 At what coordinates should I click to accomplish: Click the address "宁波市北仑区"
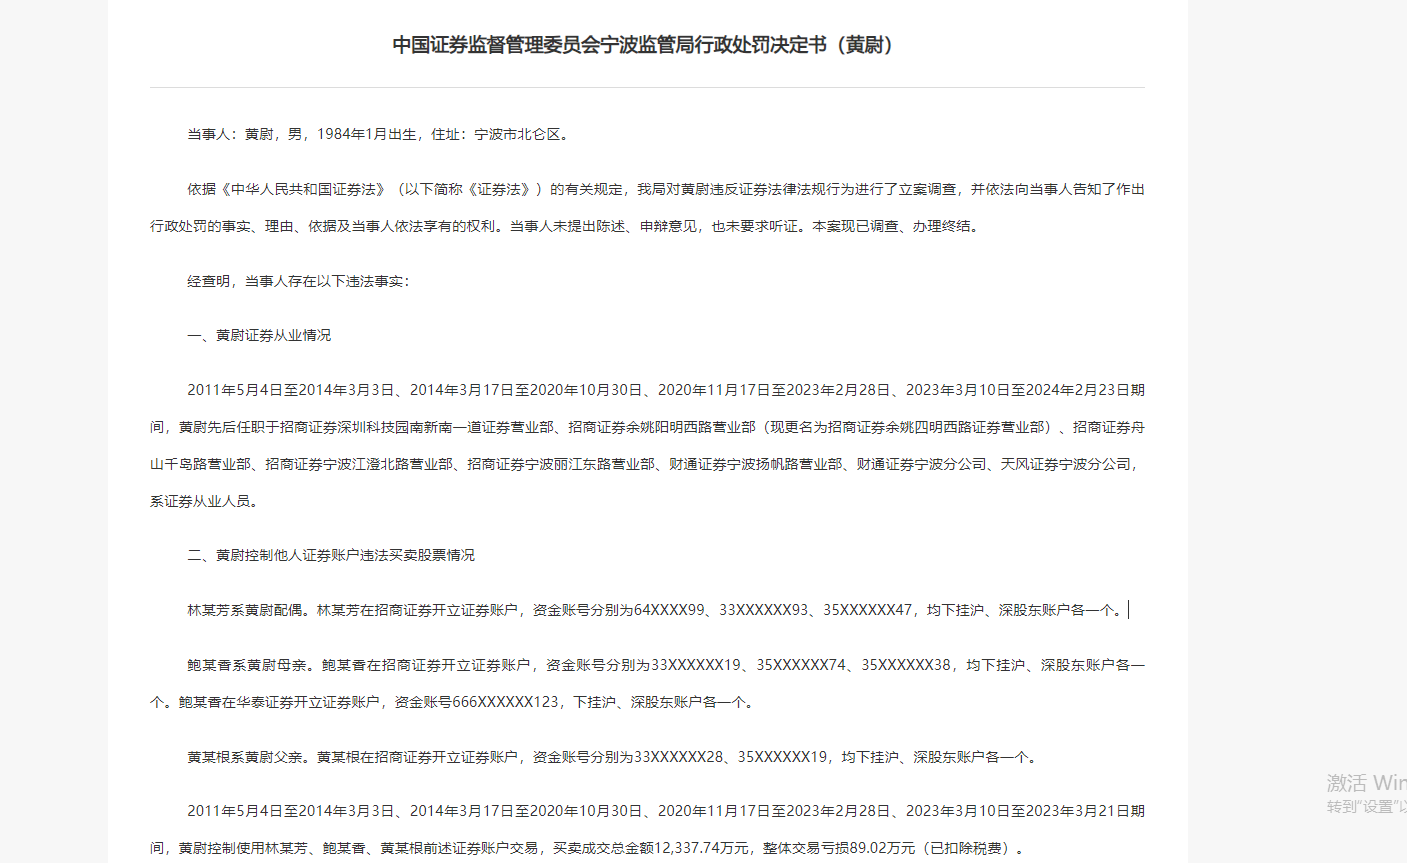coord(517,134)
